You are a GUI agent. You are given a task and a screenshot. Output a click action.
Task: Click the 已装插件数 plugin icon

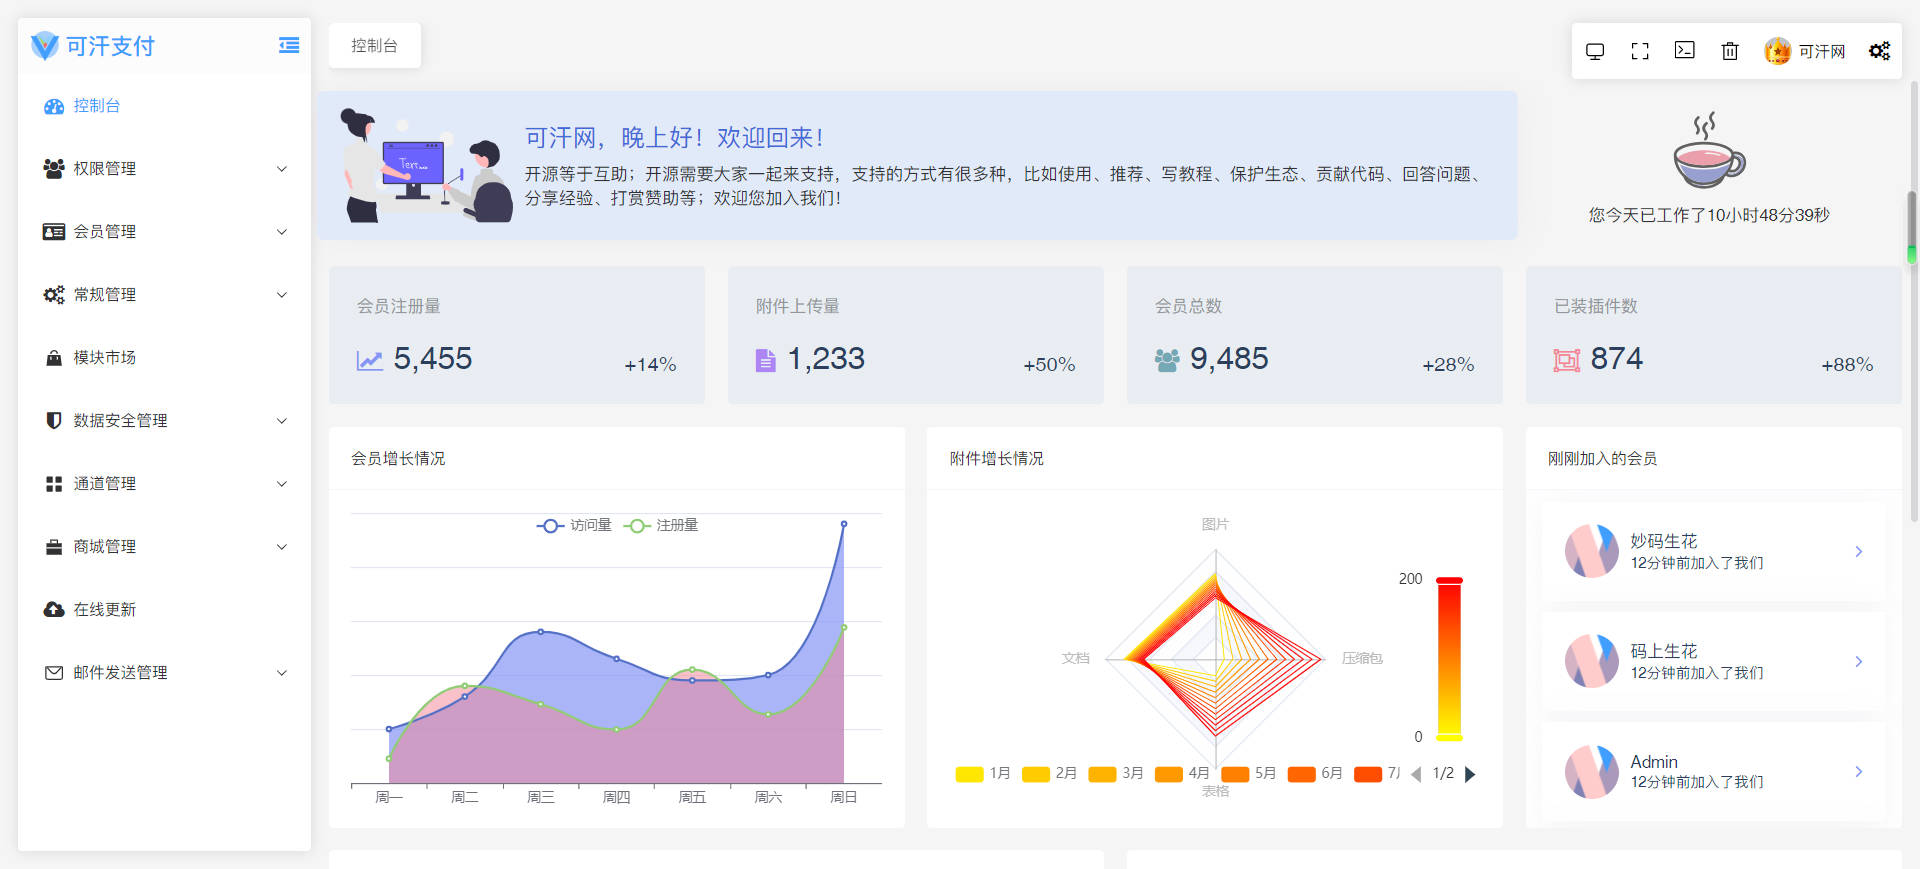coord(1567,360)
